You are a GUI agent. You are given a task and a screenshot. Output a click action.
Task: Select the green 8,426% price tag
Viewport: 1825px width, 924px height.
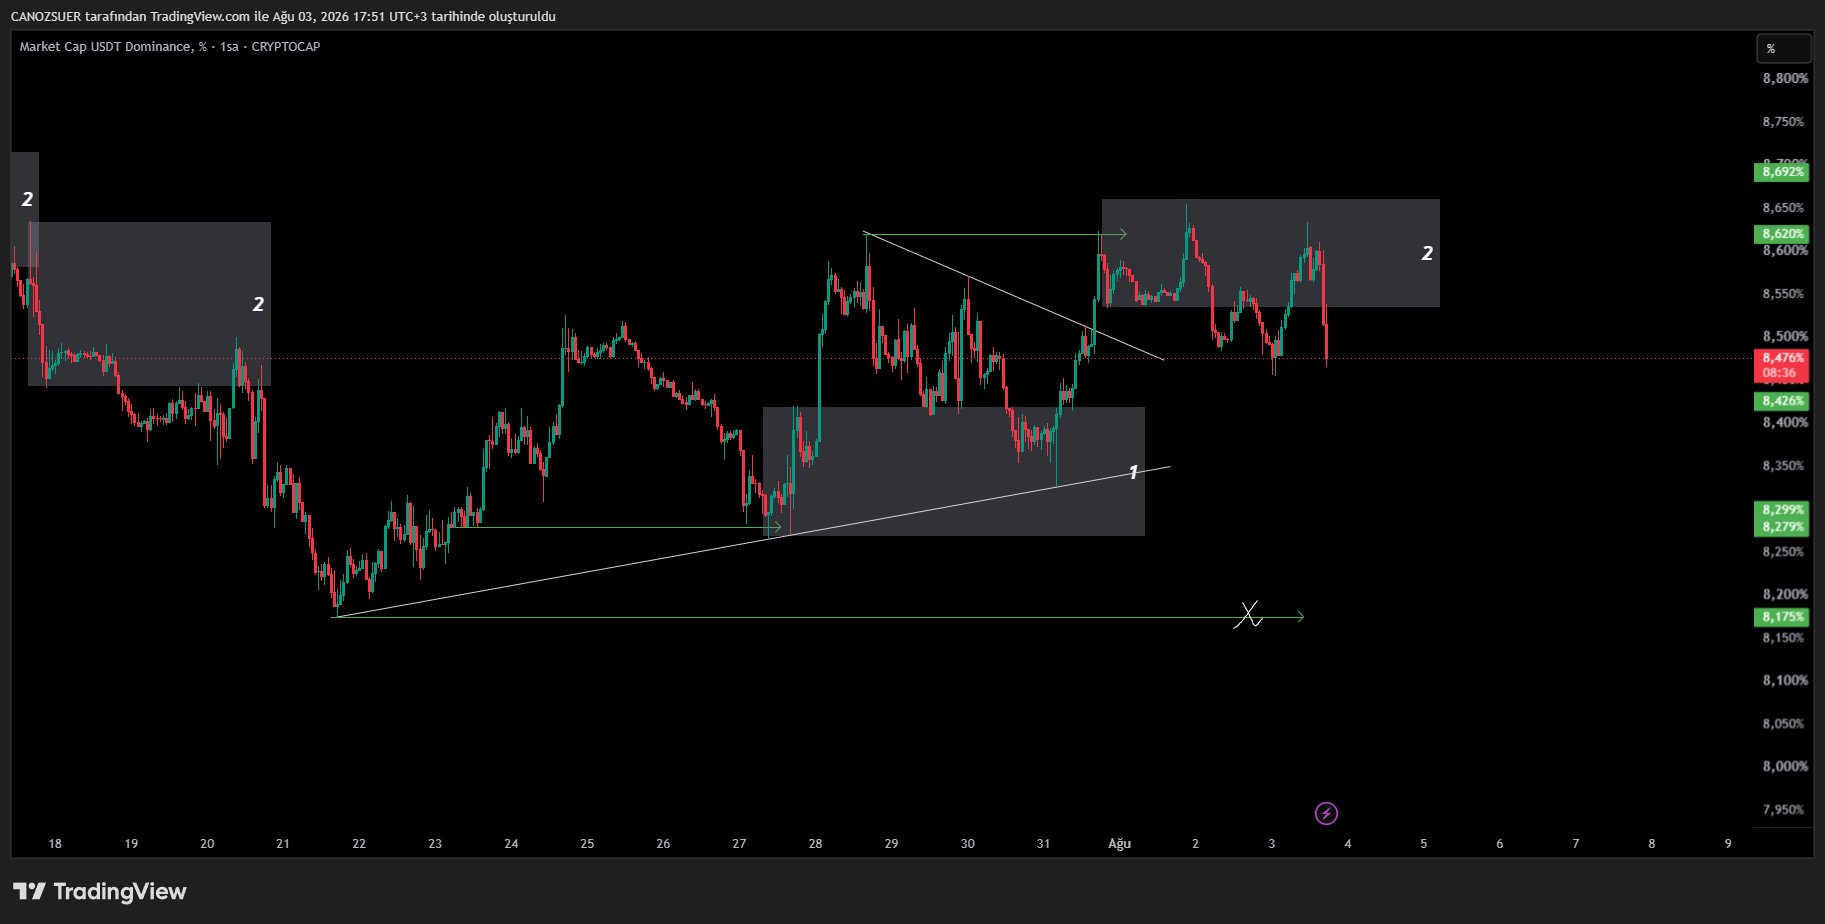click(1782, 401)
